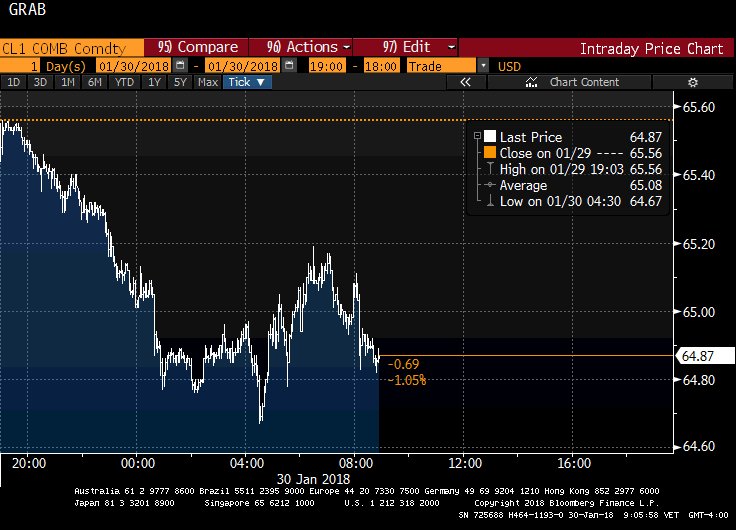The height and width of the screenshot is (530, 736).
Task: Expand the Trade type dropdown
Action: 484,65
